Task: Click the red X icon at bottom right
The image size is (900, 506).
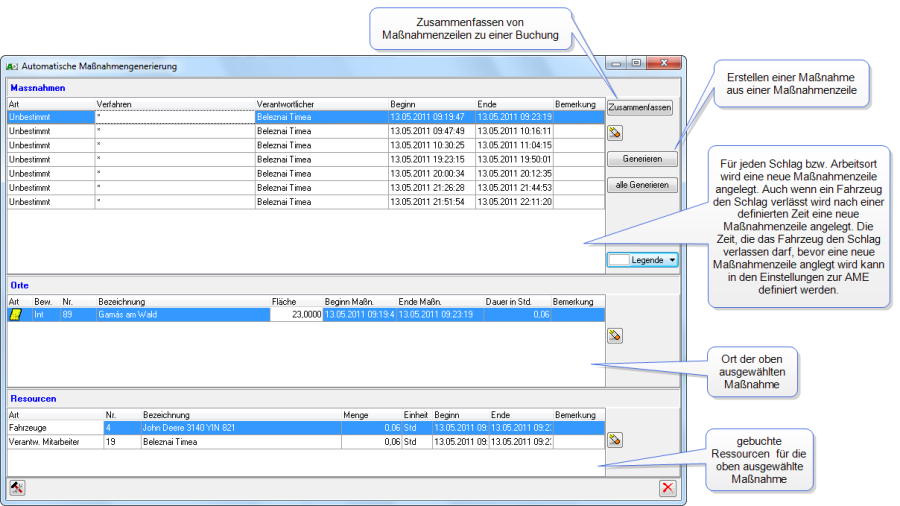Action: click(x=667, y=488)
